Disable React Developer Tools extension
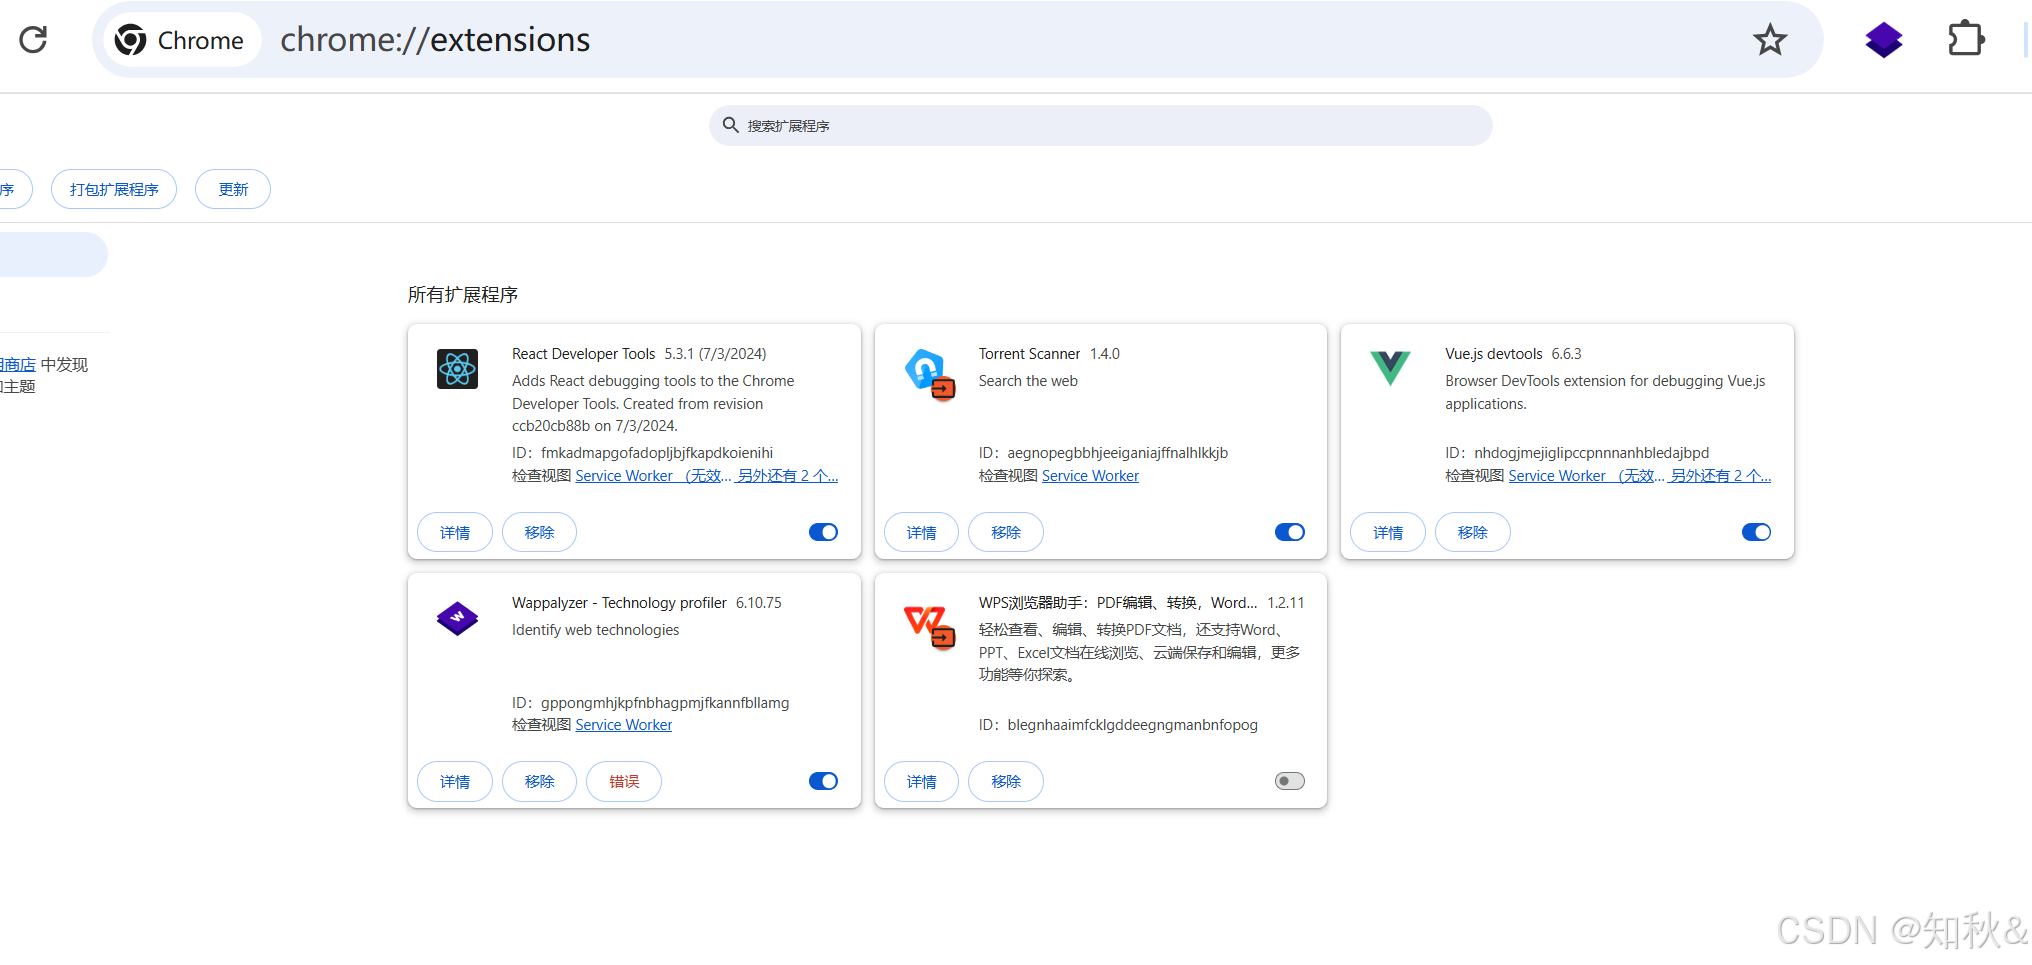The height and width of the screenshot is (965, 2032). click(823, 532)
